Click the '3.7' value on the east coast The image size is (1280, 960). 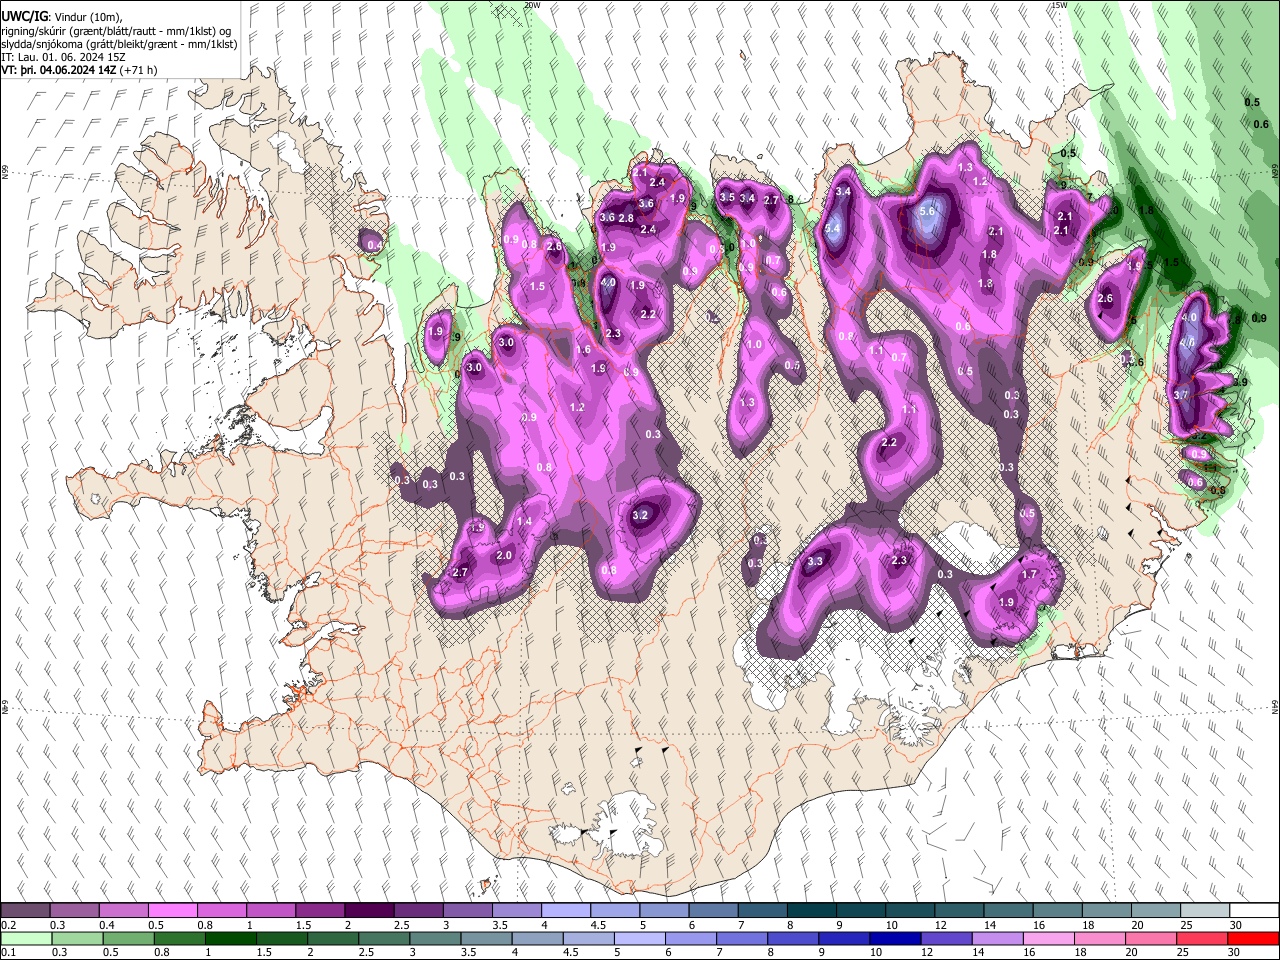(x=1181, y=395)
